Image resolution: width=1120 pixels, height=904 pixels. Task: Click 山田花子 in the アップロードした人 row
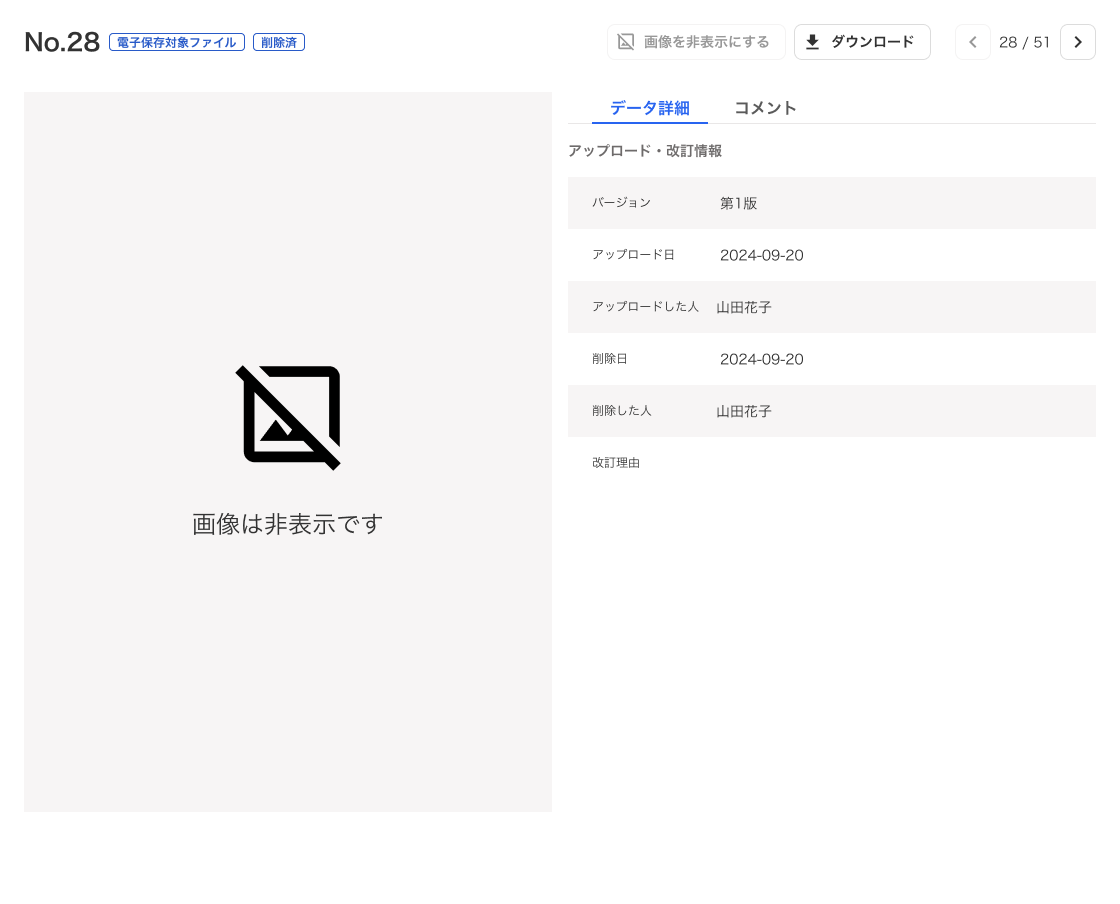click(x=744, y=307)
